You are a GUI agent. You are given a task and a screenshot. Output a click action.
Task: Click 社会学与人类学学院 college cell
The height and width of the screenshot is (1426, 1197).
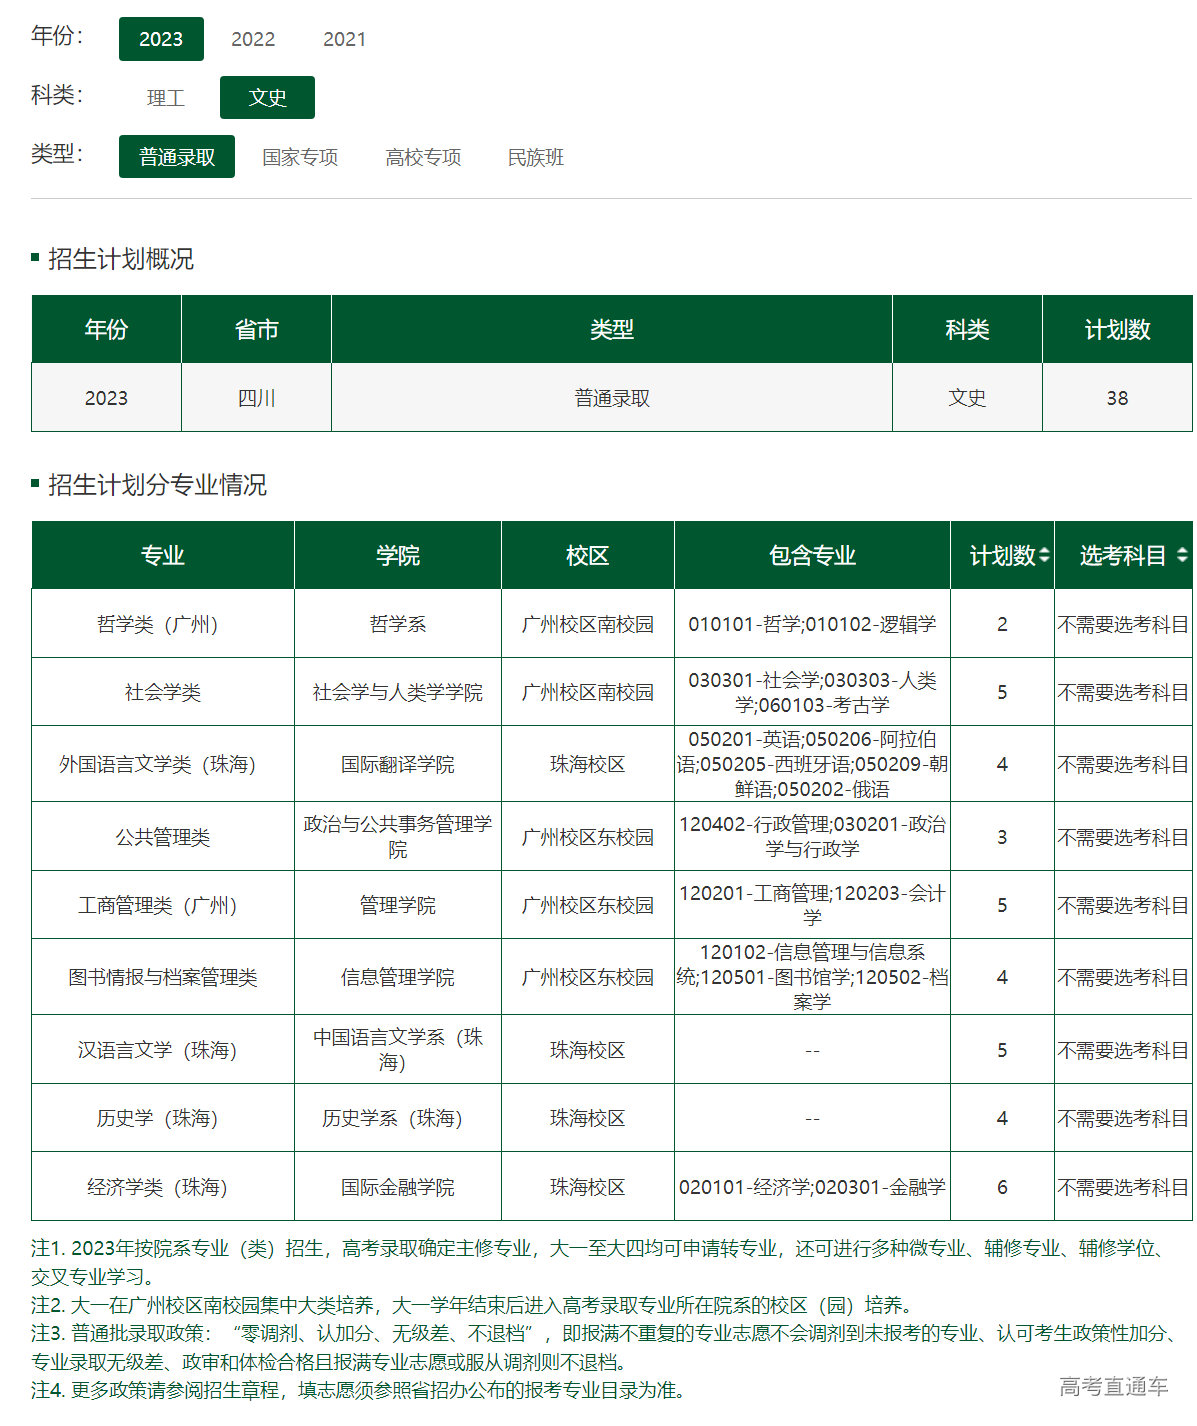[397, 692]
